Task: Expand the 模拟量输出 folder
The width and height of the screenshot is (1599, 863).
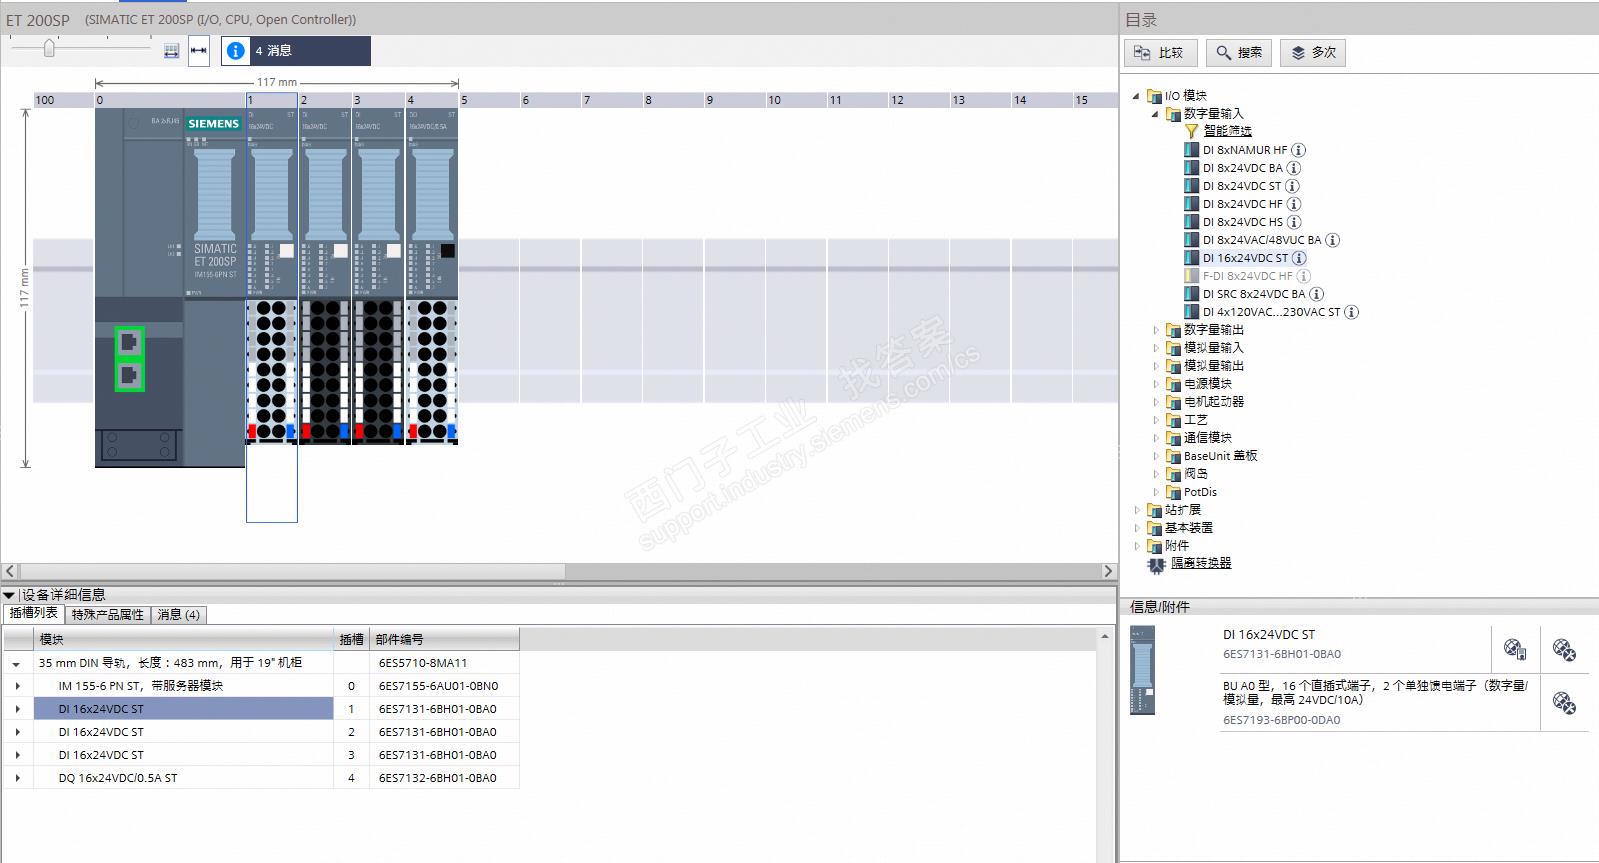Action: [1155, 366]
